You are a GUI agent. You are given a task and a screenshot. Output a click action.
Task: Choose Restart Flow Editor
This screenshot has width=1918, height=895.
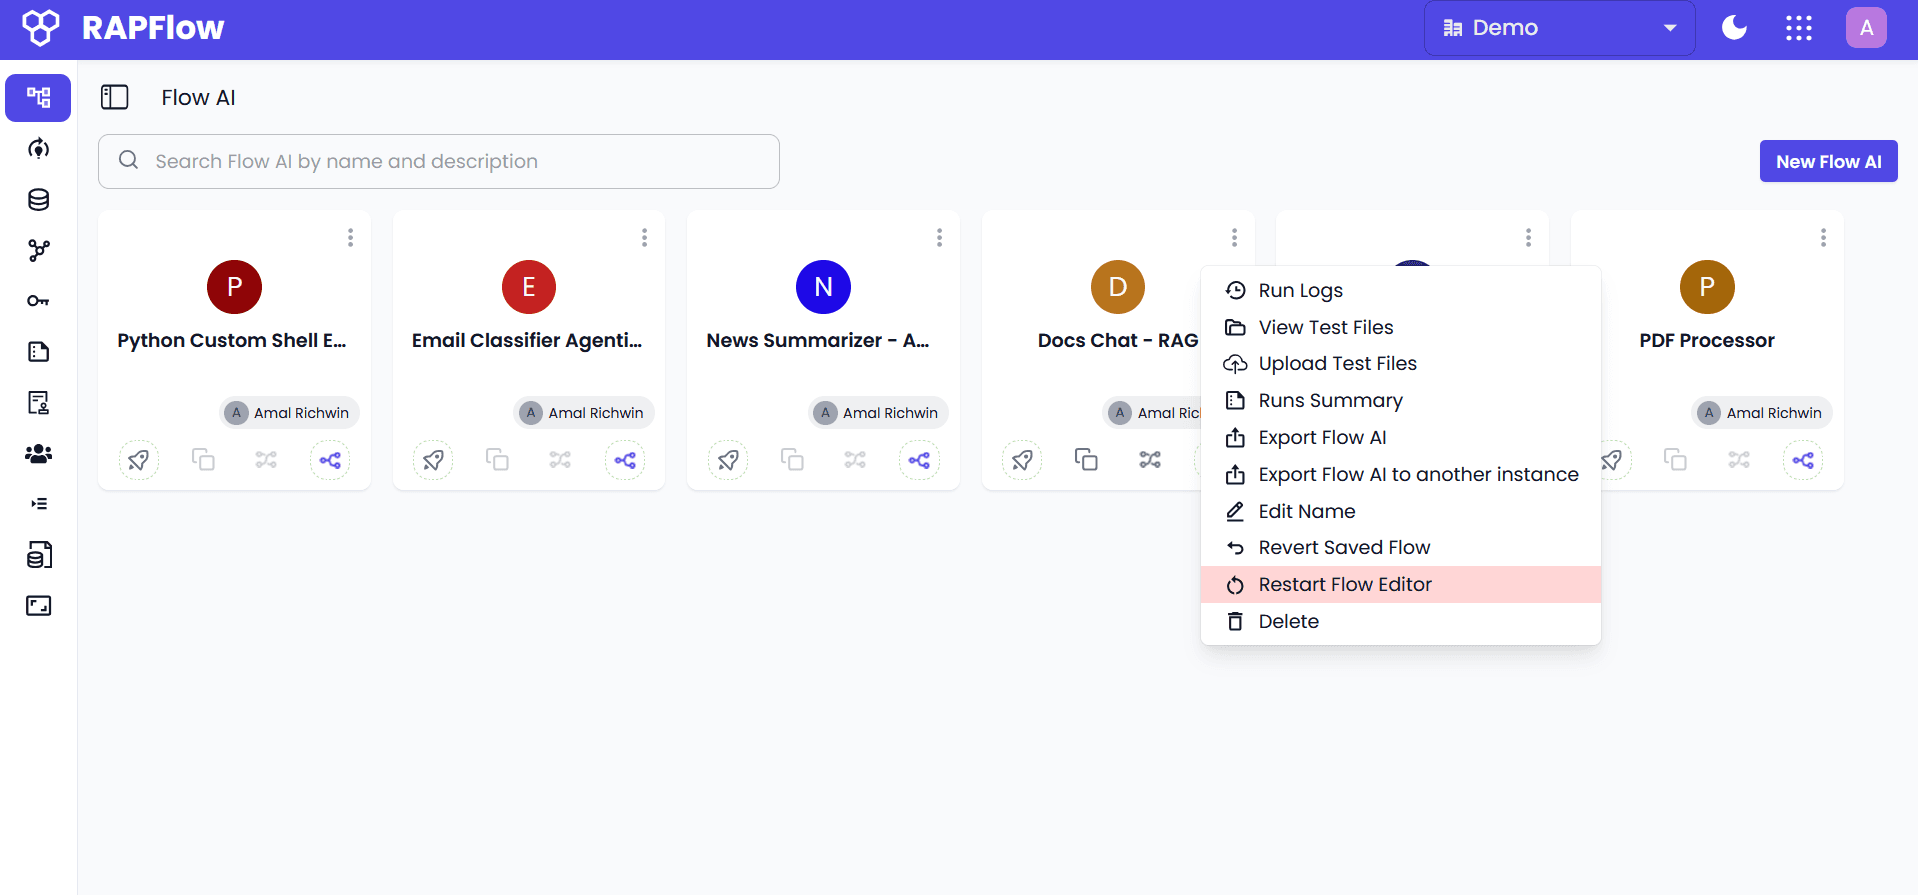(1400, 585)
